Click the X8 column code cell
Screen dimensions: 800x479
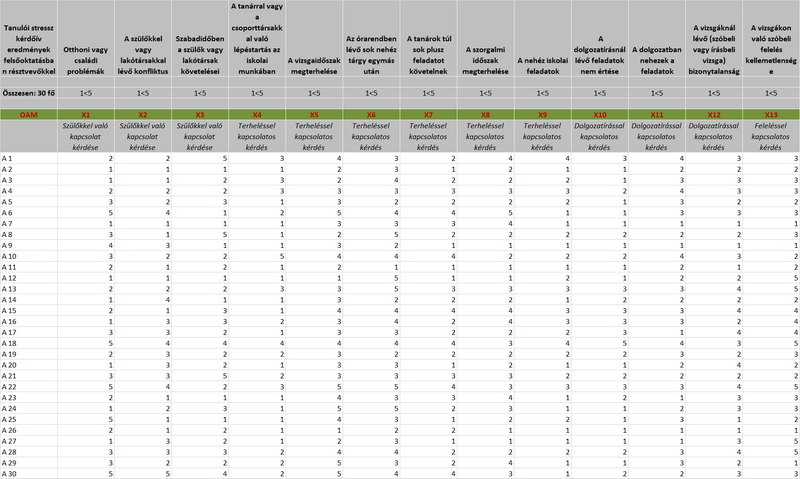[x=486, y=115]
